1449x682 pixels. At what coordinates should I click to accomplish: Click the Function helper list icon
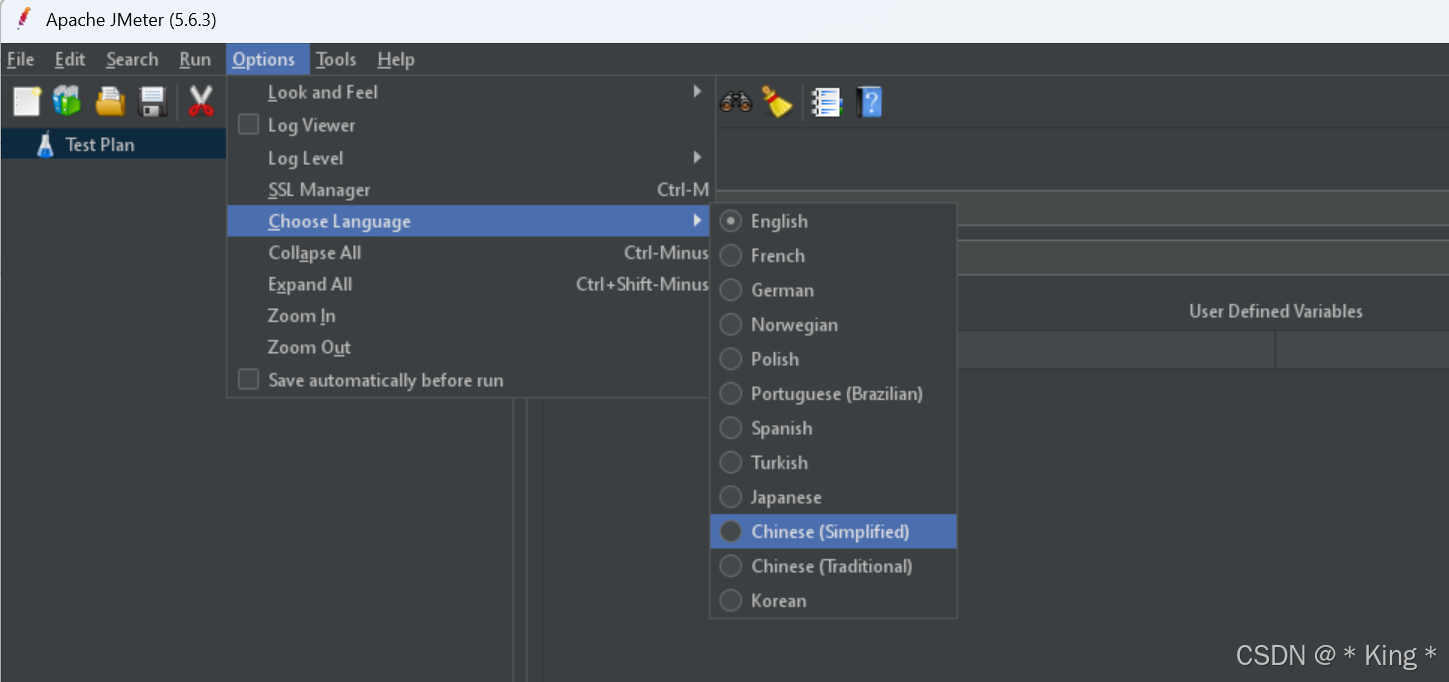coord(827,102)
